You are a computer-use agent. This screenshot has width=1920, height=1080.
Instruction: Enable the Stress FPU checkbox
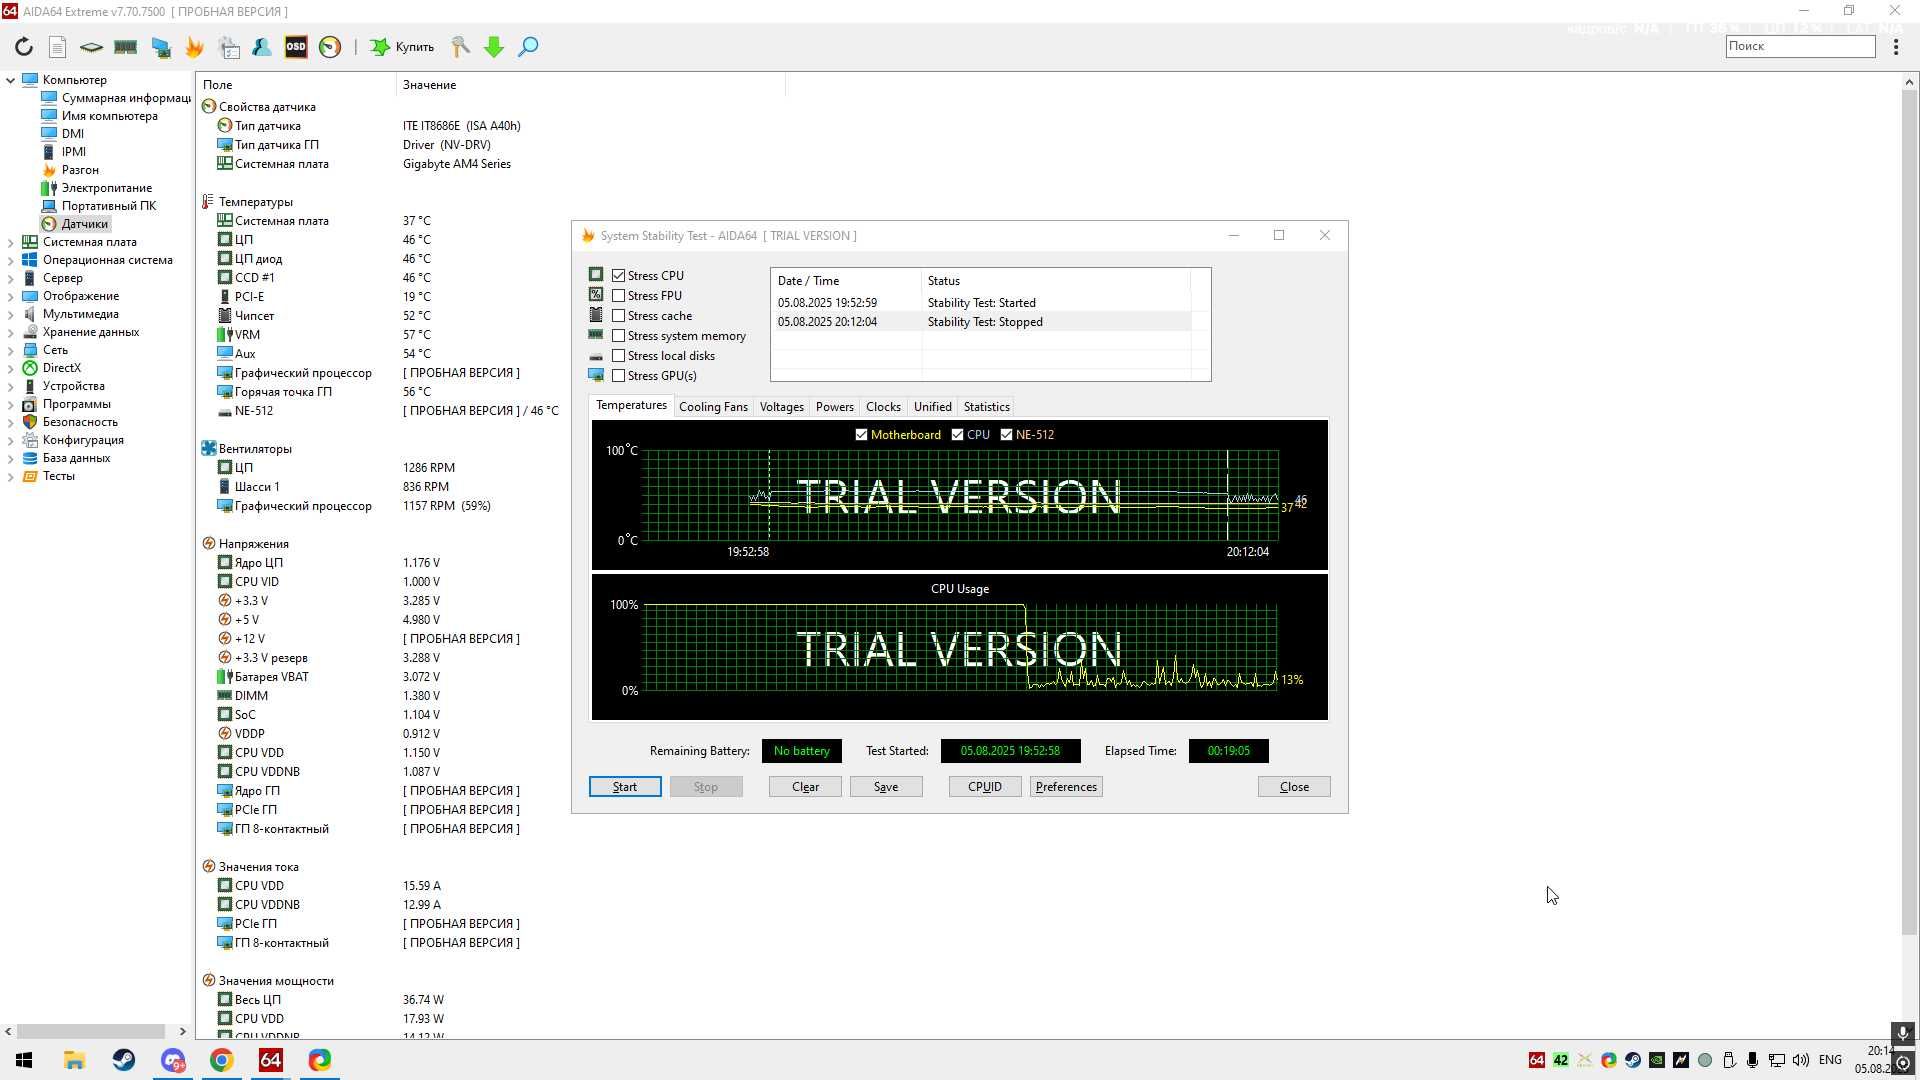(x=619, y=296)
